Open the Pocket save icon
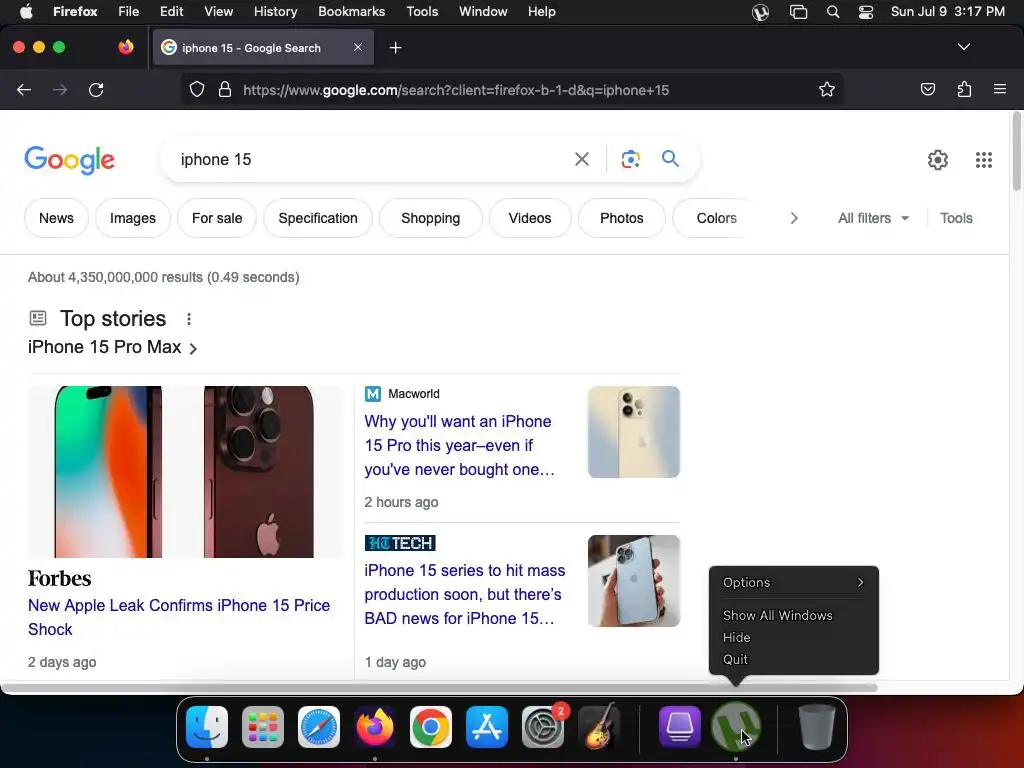1024x768 pixels. point(927,89)
